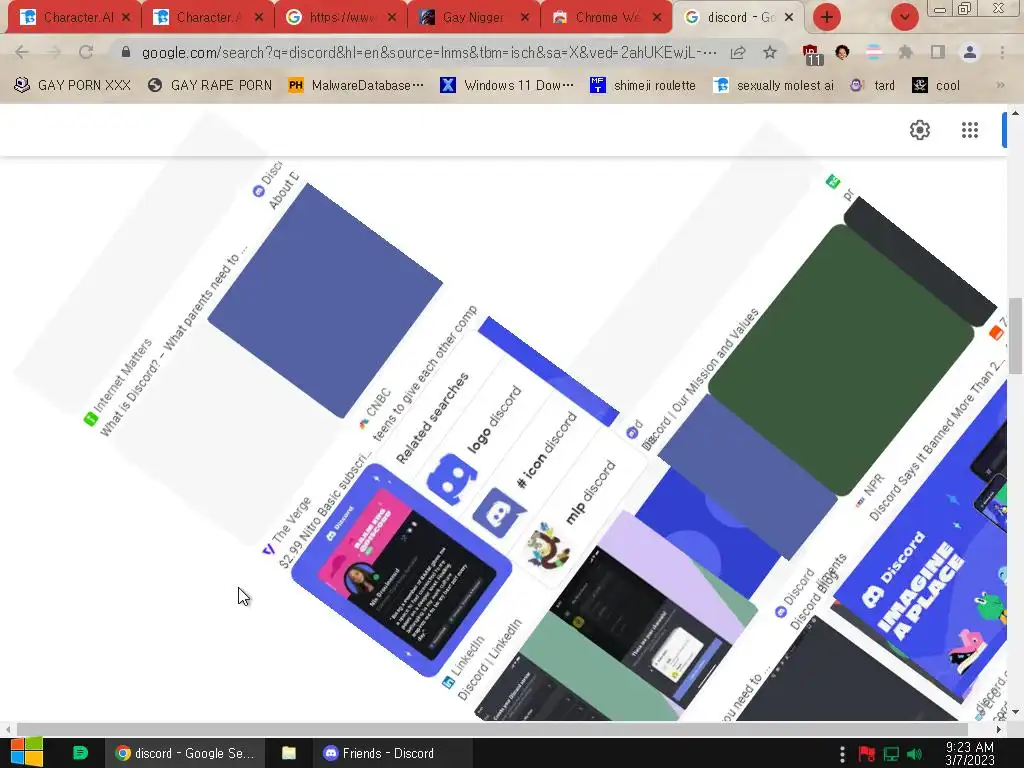
Task: Close the https://www tab
Action: [x=392, y=18]
